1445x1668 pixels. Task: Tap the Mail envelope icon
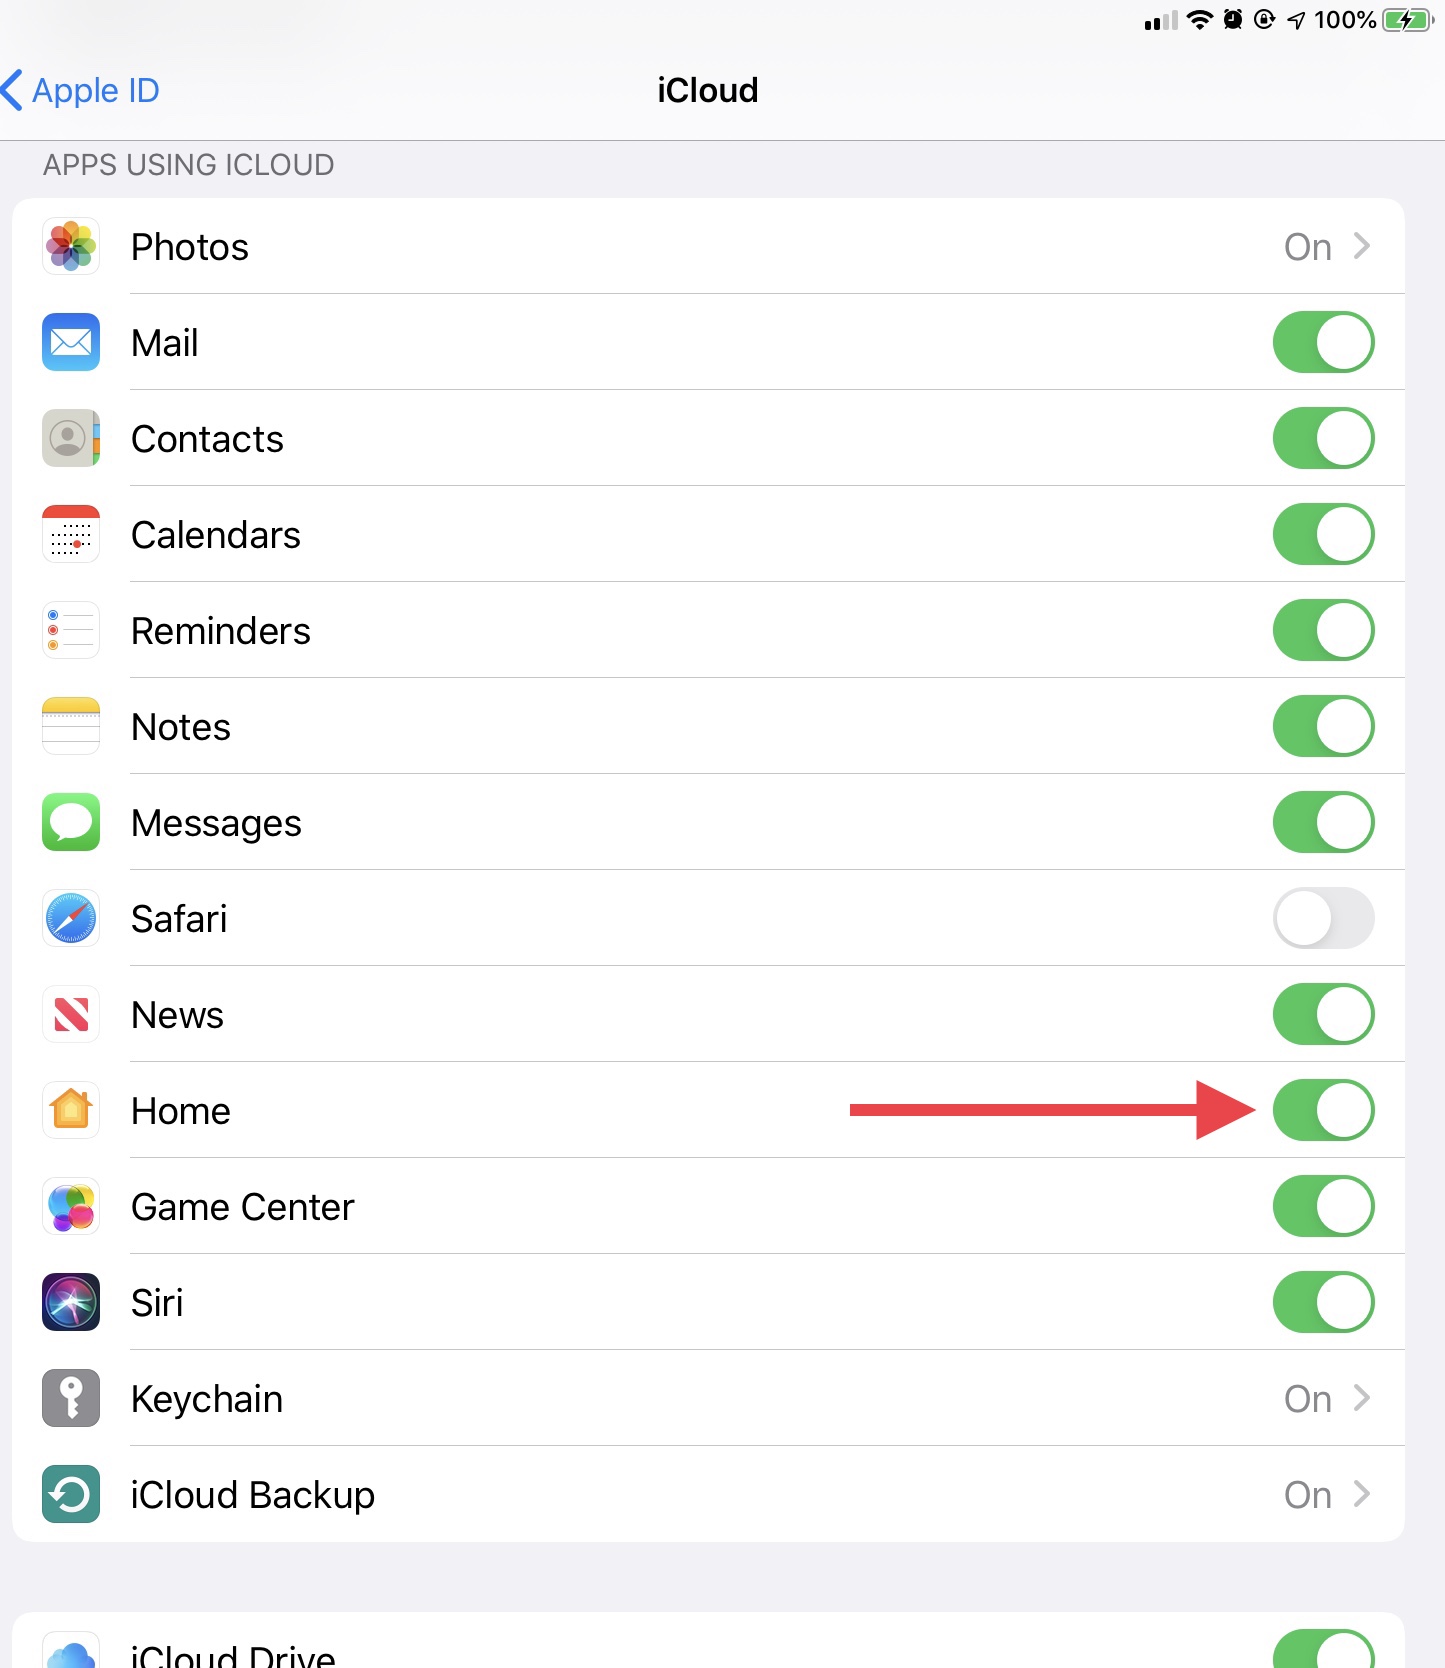click(71, 342)
